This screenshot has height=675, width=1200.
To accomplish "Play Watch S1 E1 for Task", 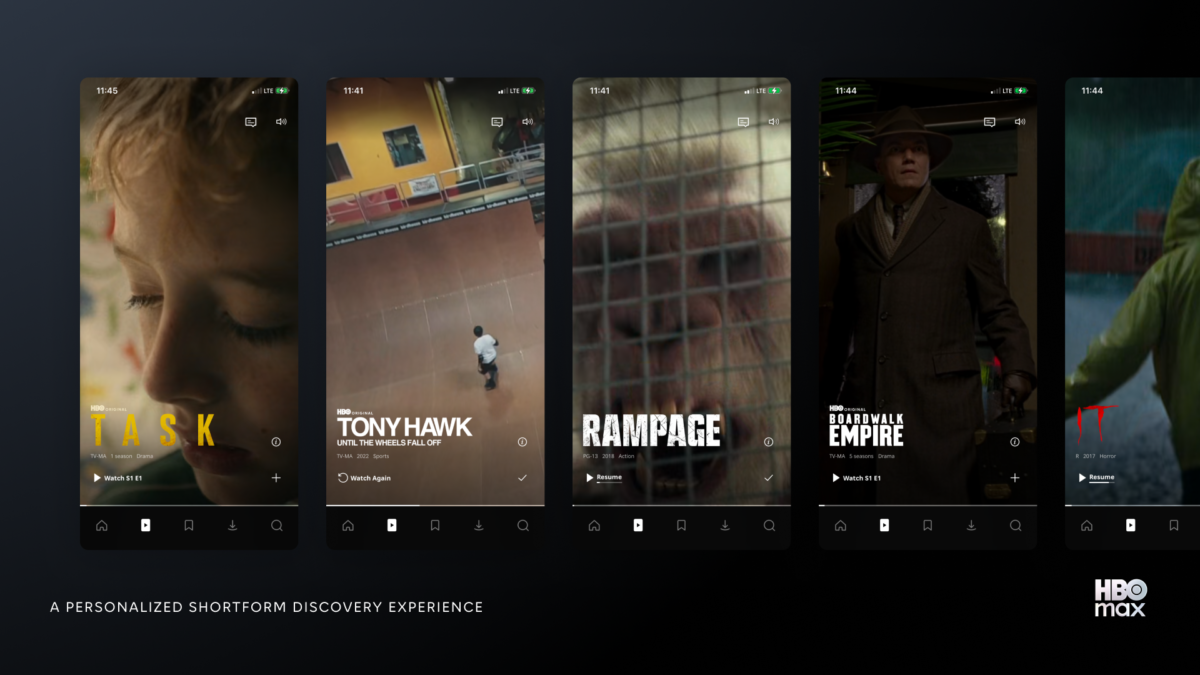I will [x=118, y=478].
